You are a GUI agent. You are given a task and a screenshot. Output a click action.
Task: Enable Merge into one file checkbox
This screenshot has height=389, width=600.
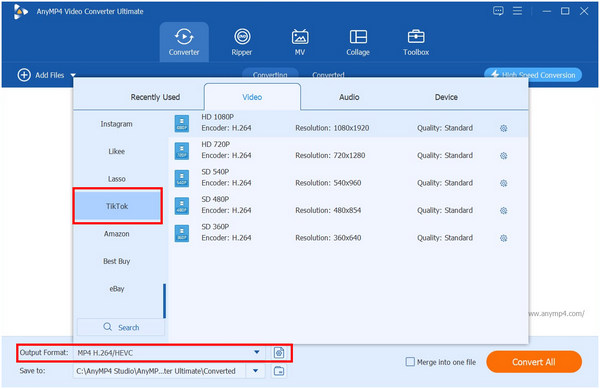coord(410,361)
